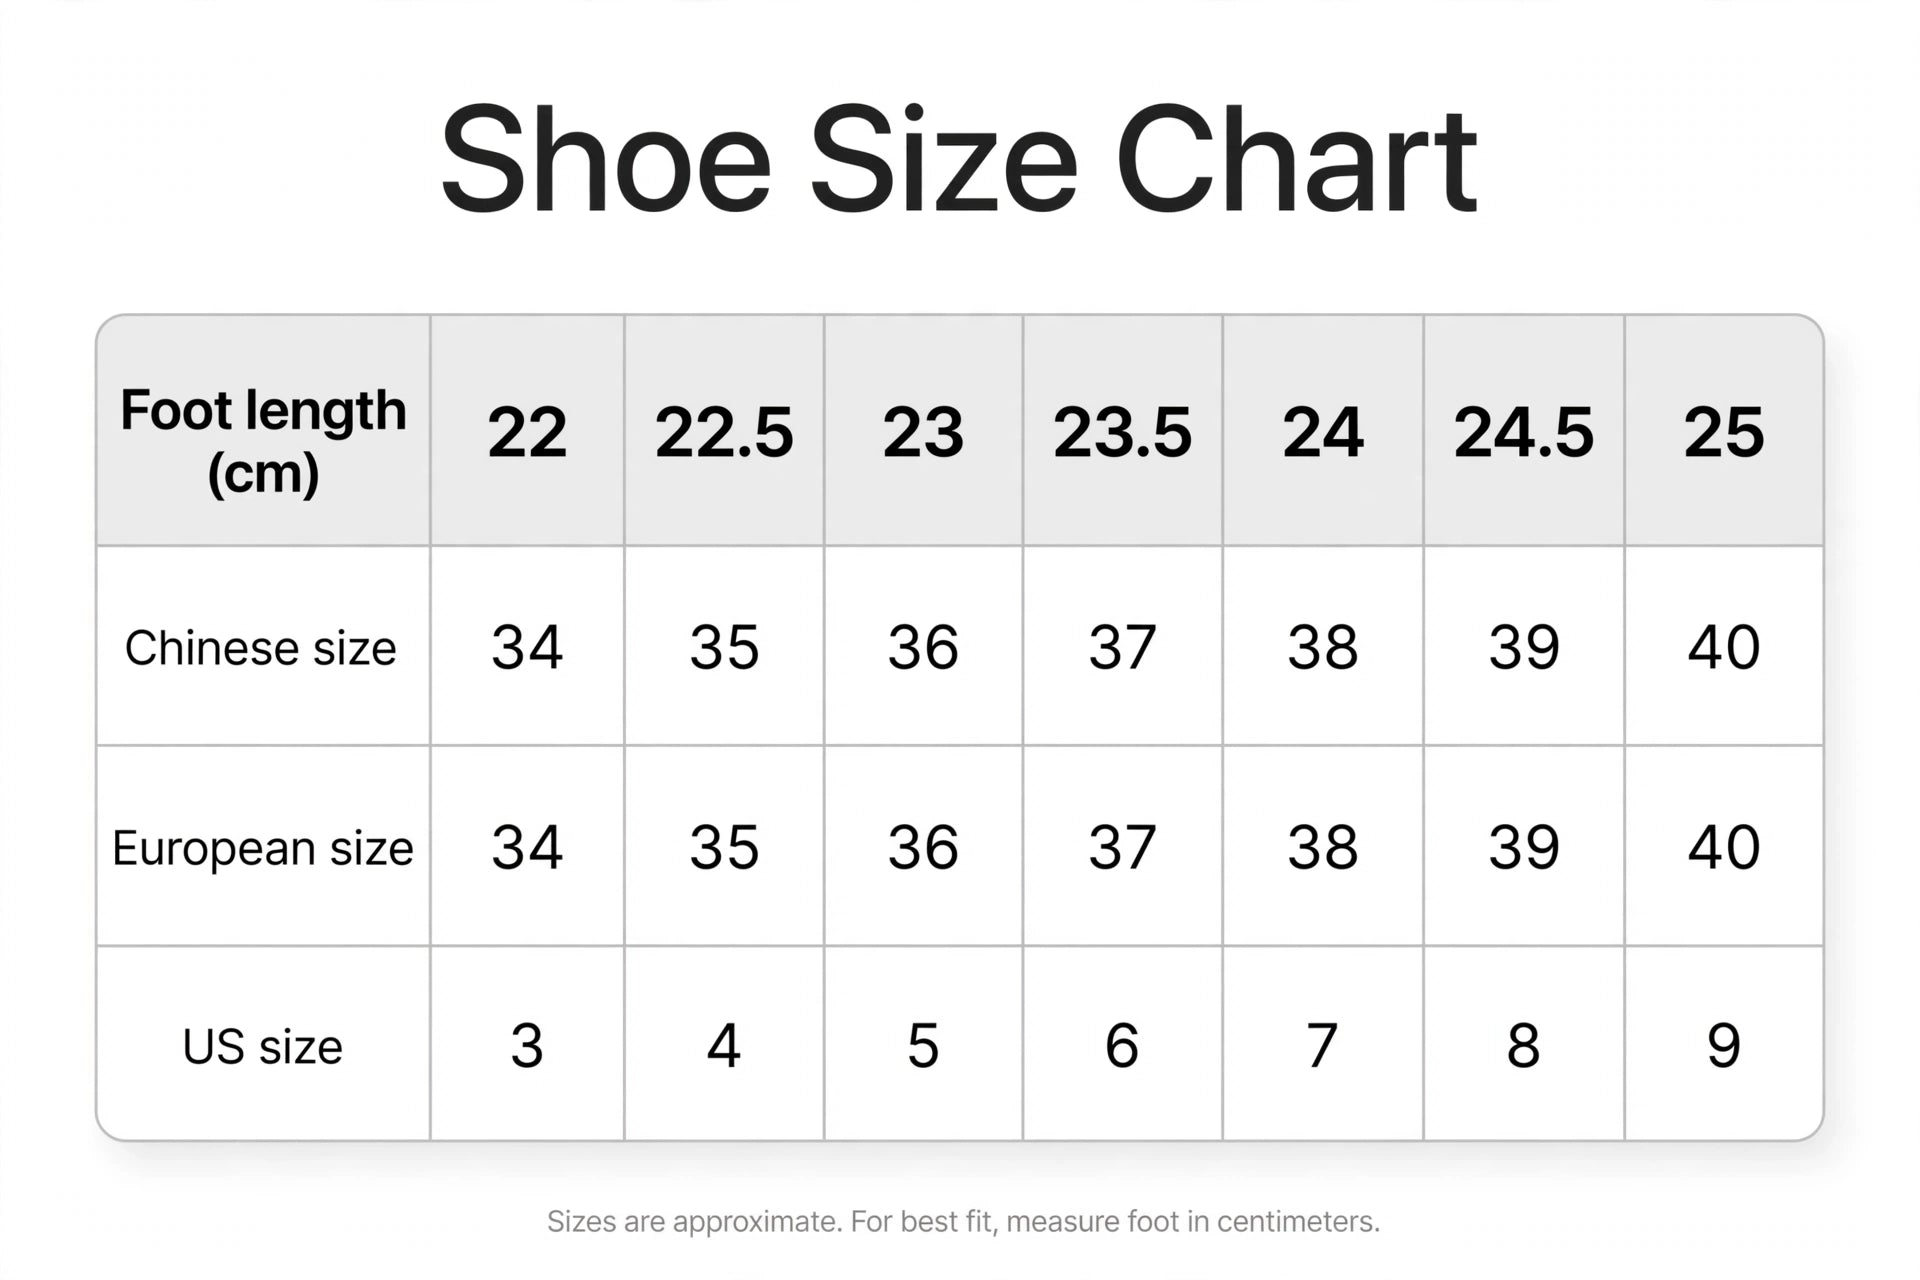Click Chinese size 37 cell
The width and height of the screenshot is (1920, 1280).
point(1122,646)
